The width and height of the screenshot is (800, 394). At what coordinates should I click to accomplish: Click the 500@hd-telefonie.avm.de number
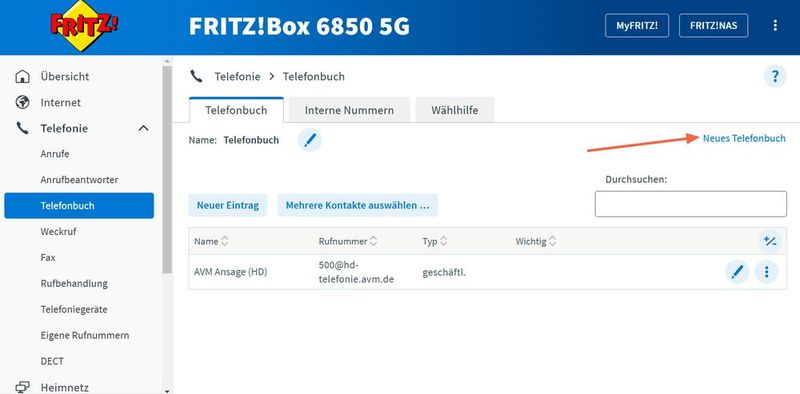[356, 272]
